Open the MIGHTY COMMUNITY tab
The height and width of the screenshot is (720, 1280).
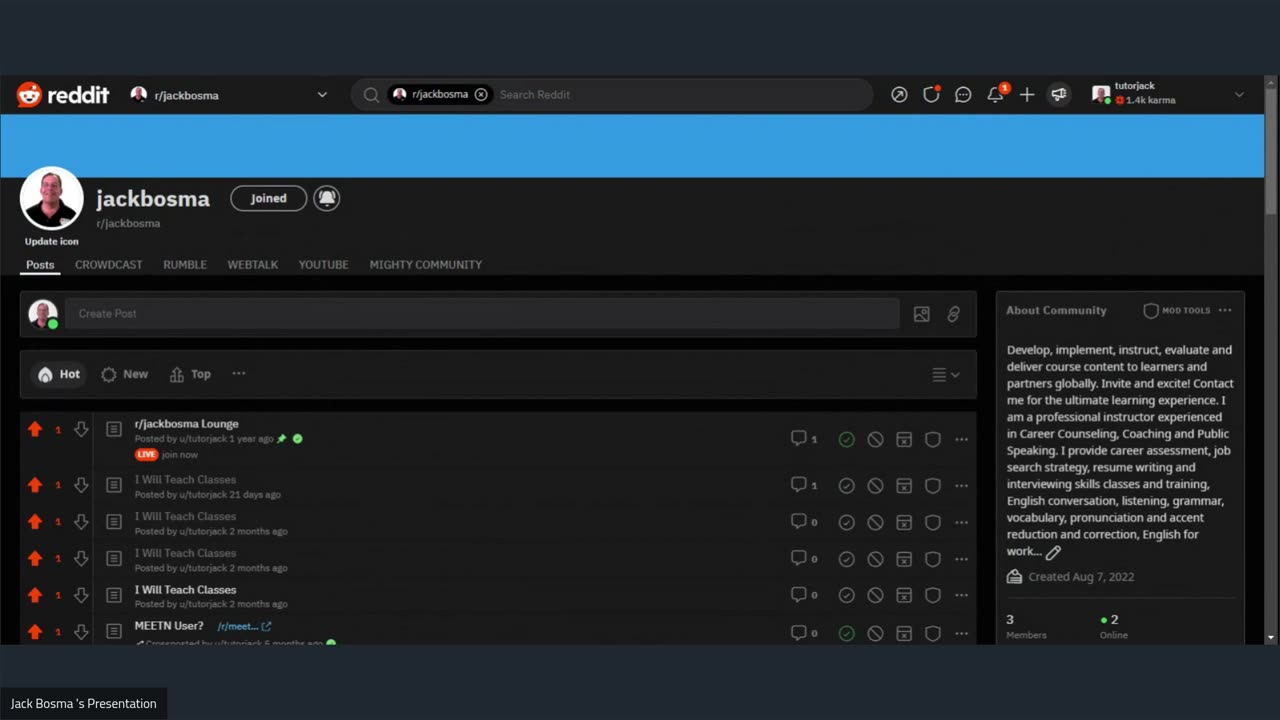point(426,265)
